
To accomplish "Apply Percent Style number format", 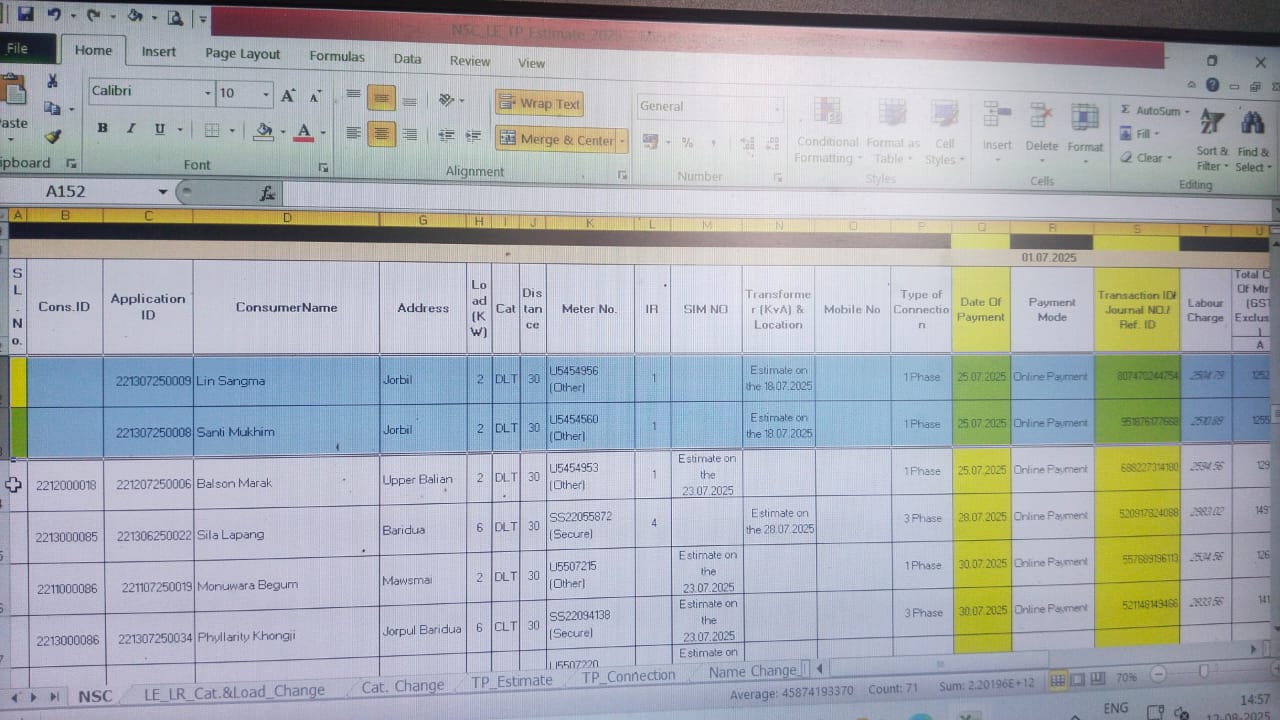I will coord(687,143).
